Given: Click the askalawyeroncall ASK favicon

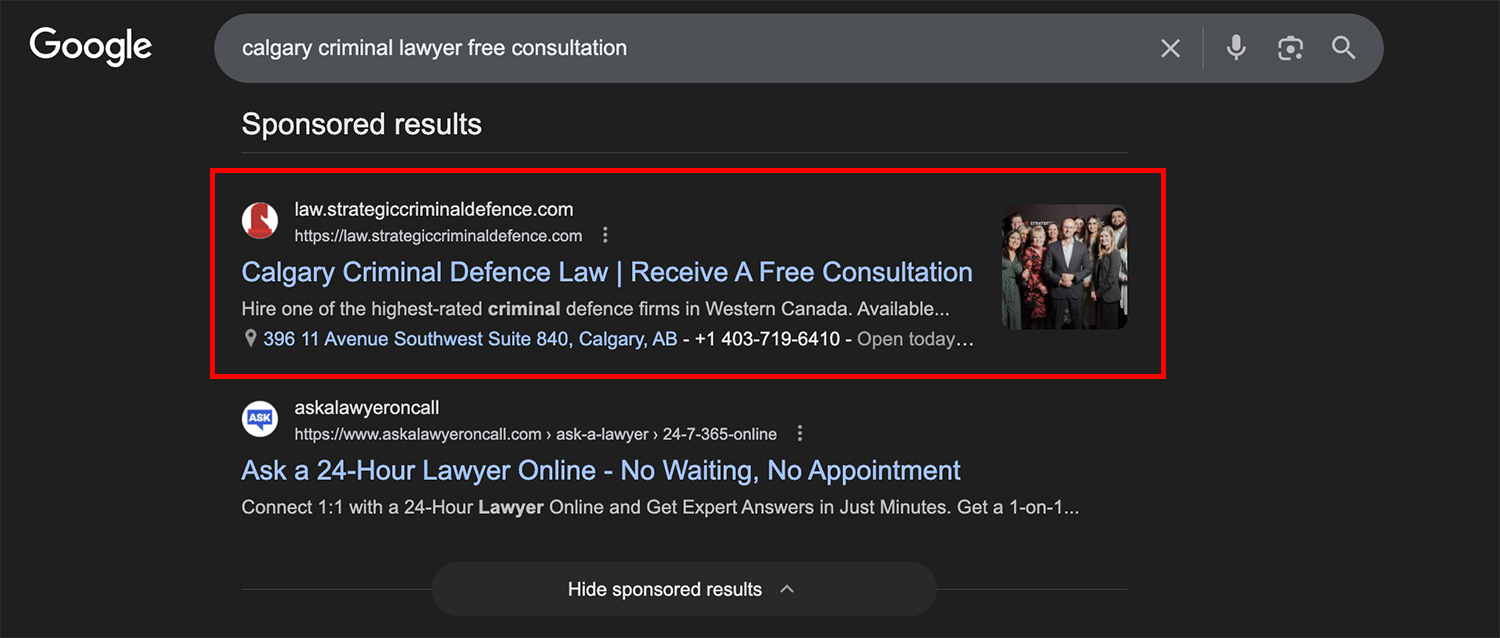Looking at the screenshot, I should pyautogui.click(x=260, y=419).
